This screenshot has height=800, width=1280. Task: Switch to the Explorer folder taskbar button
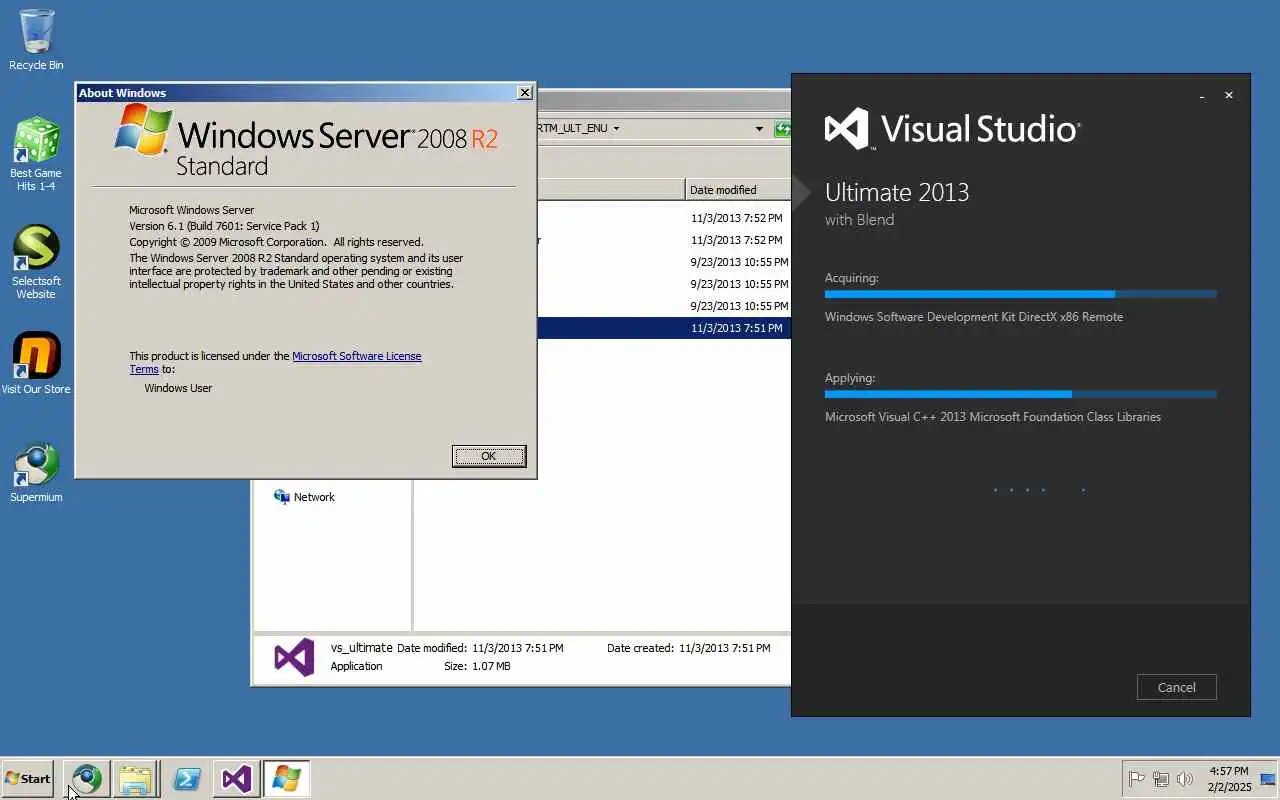[135, 778]
